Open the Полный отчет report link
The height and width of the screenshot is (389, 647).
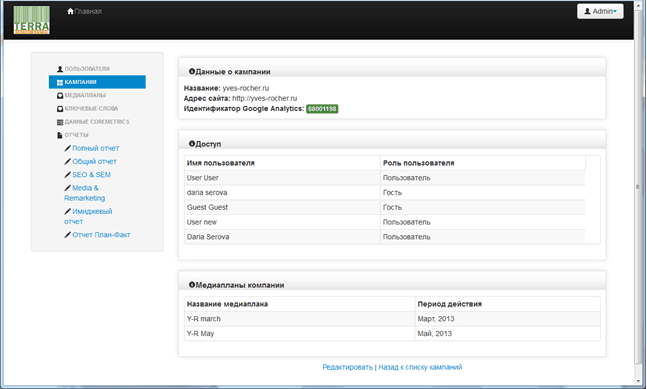[x=95, y=148]
